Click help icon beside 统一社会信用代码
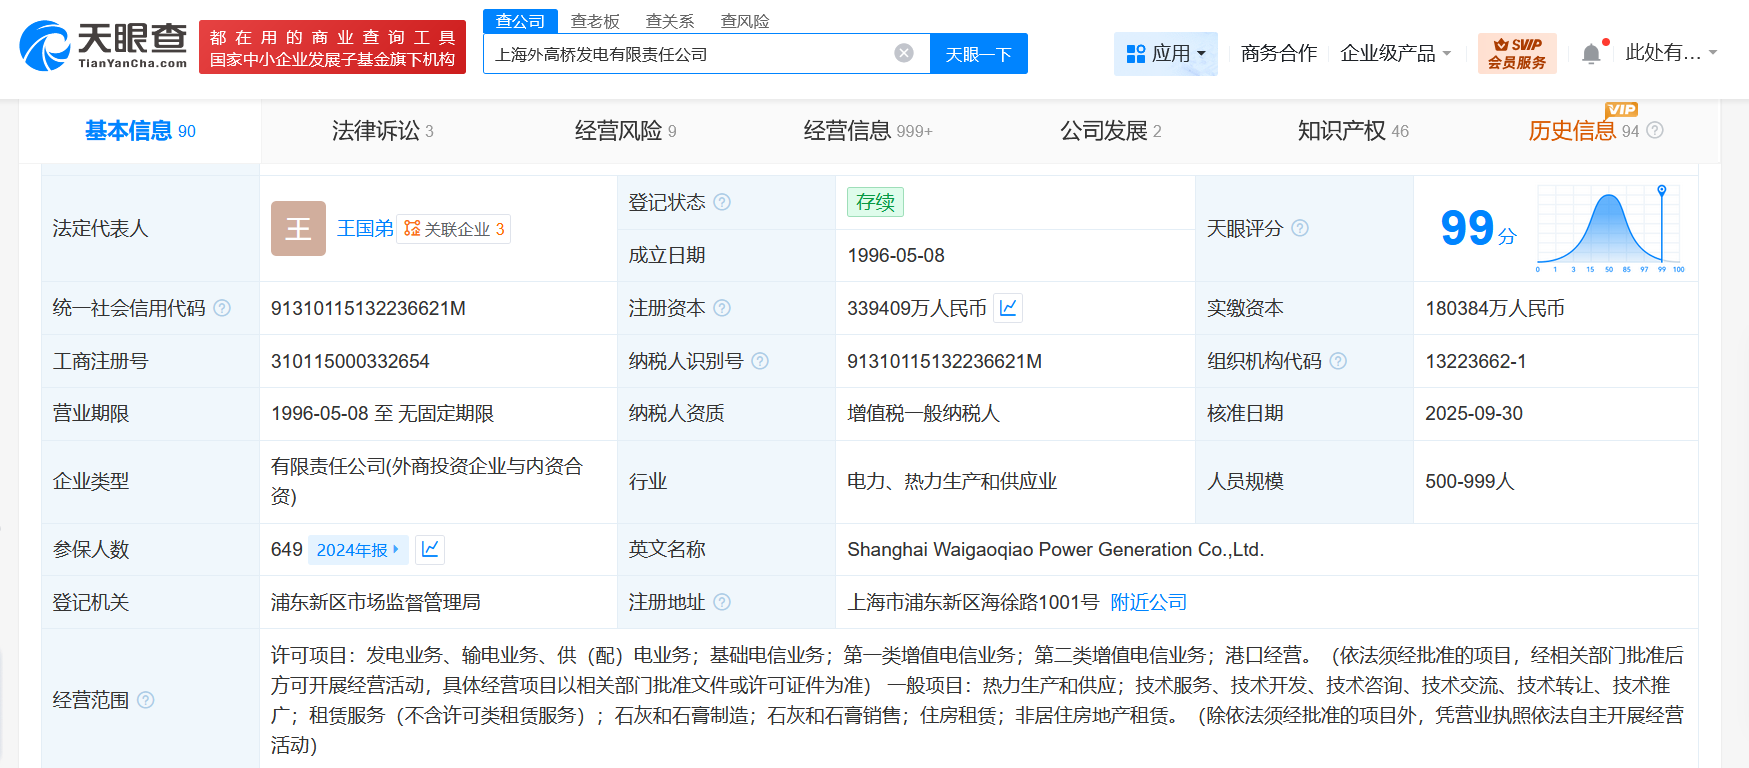The image size is (1749, 768). tap(222, 308)
